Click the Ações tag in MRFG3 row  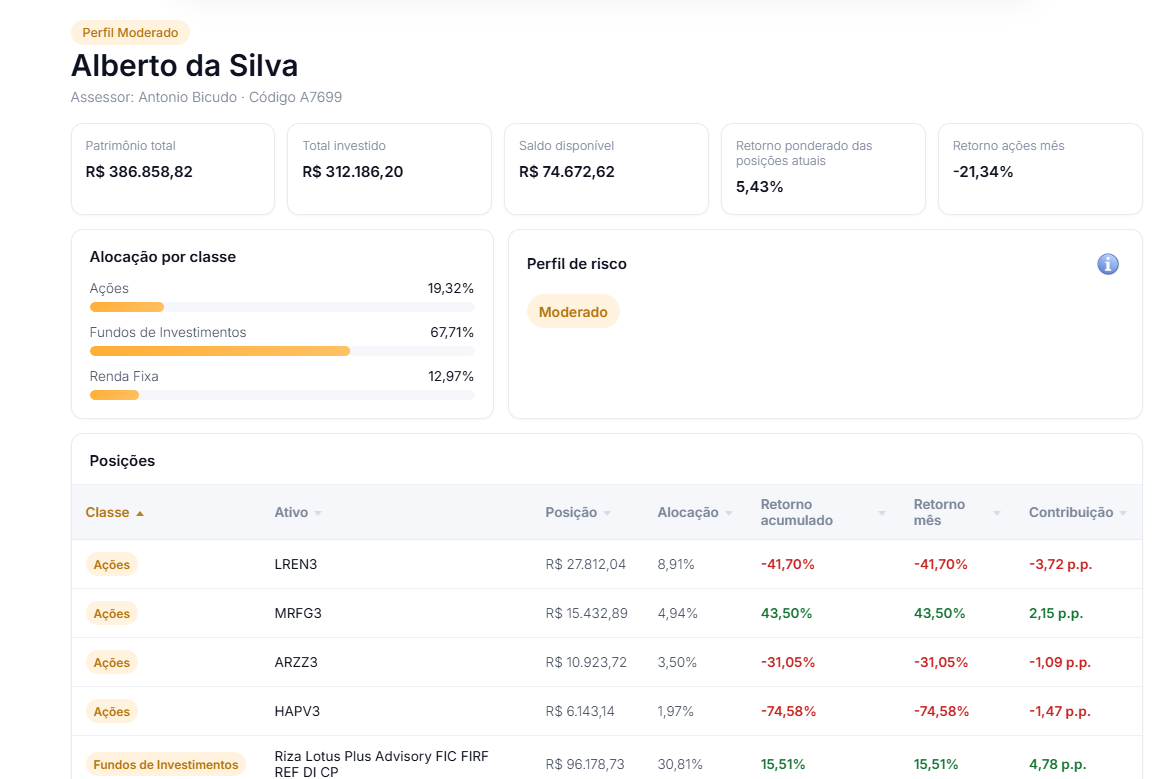112,613
